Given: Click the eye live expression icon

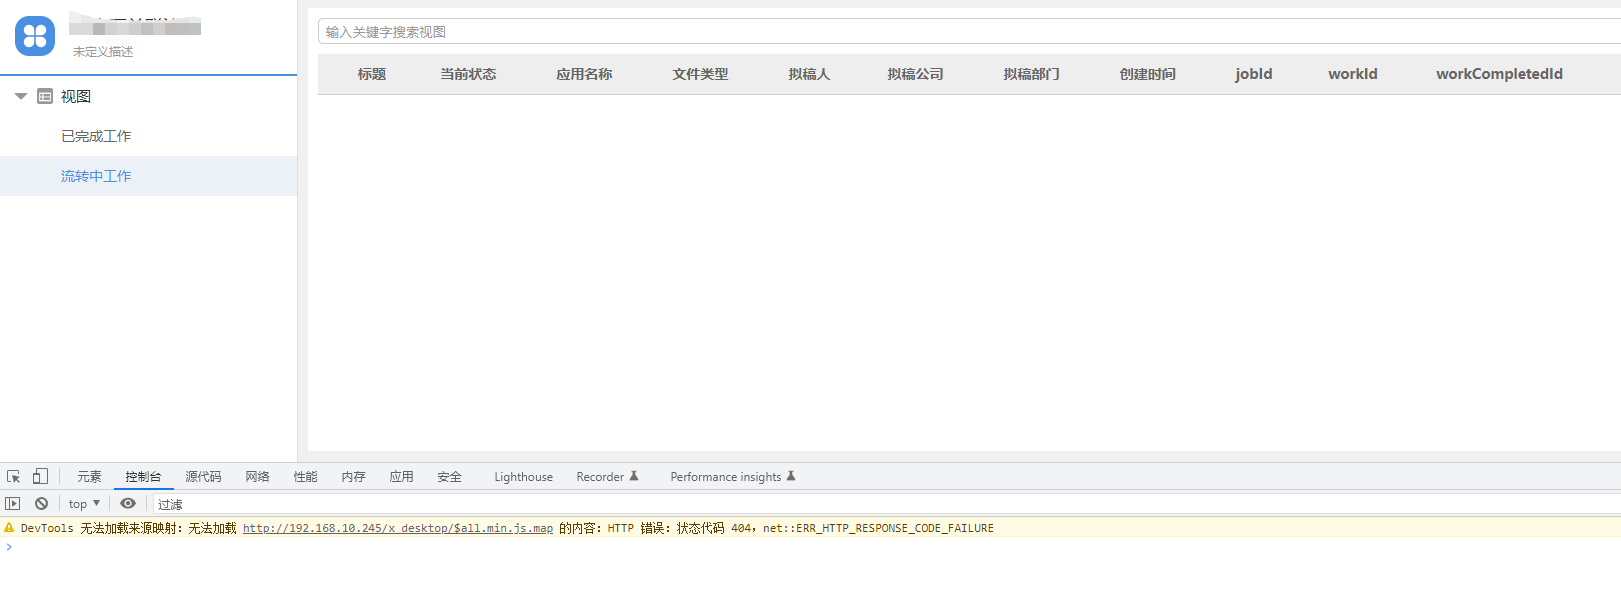Looking at the screenshot, I should pyautogui.click(x=128, y=504).
